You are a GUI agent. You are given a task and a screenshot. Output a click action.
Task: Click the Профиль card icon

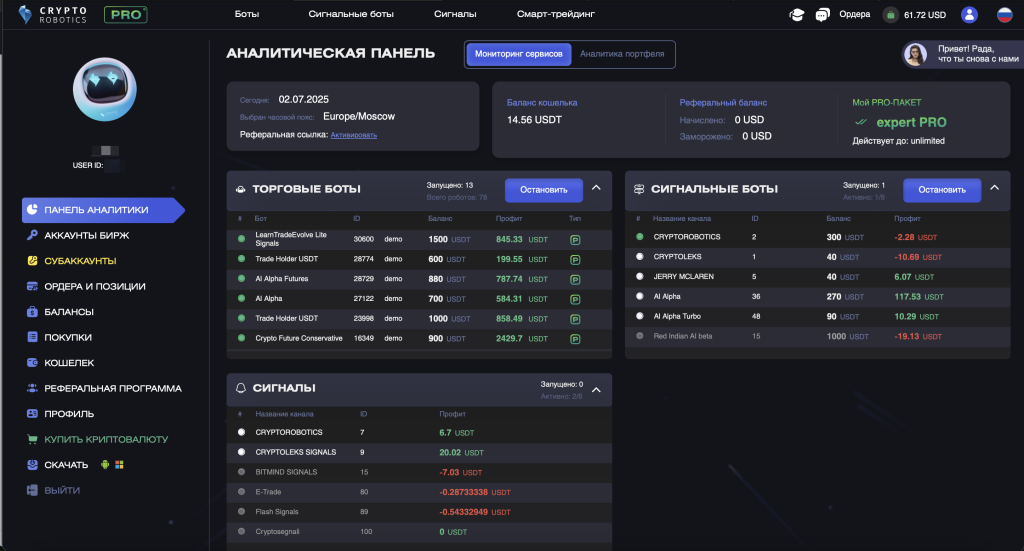click(x=32, y=413)
